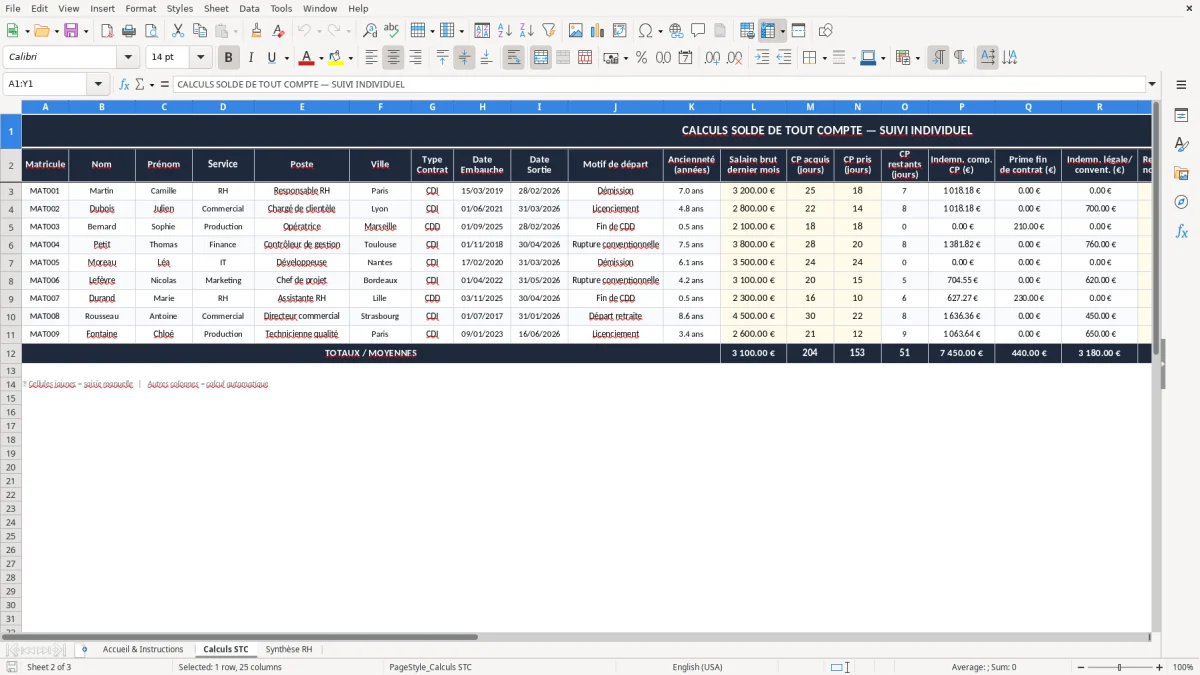
Task: Sort descending with the Z-A icon
Action: 527,31
